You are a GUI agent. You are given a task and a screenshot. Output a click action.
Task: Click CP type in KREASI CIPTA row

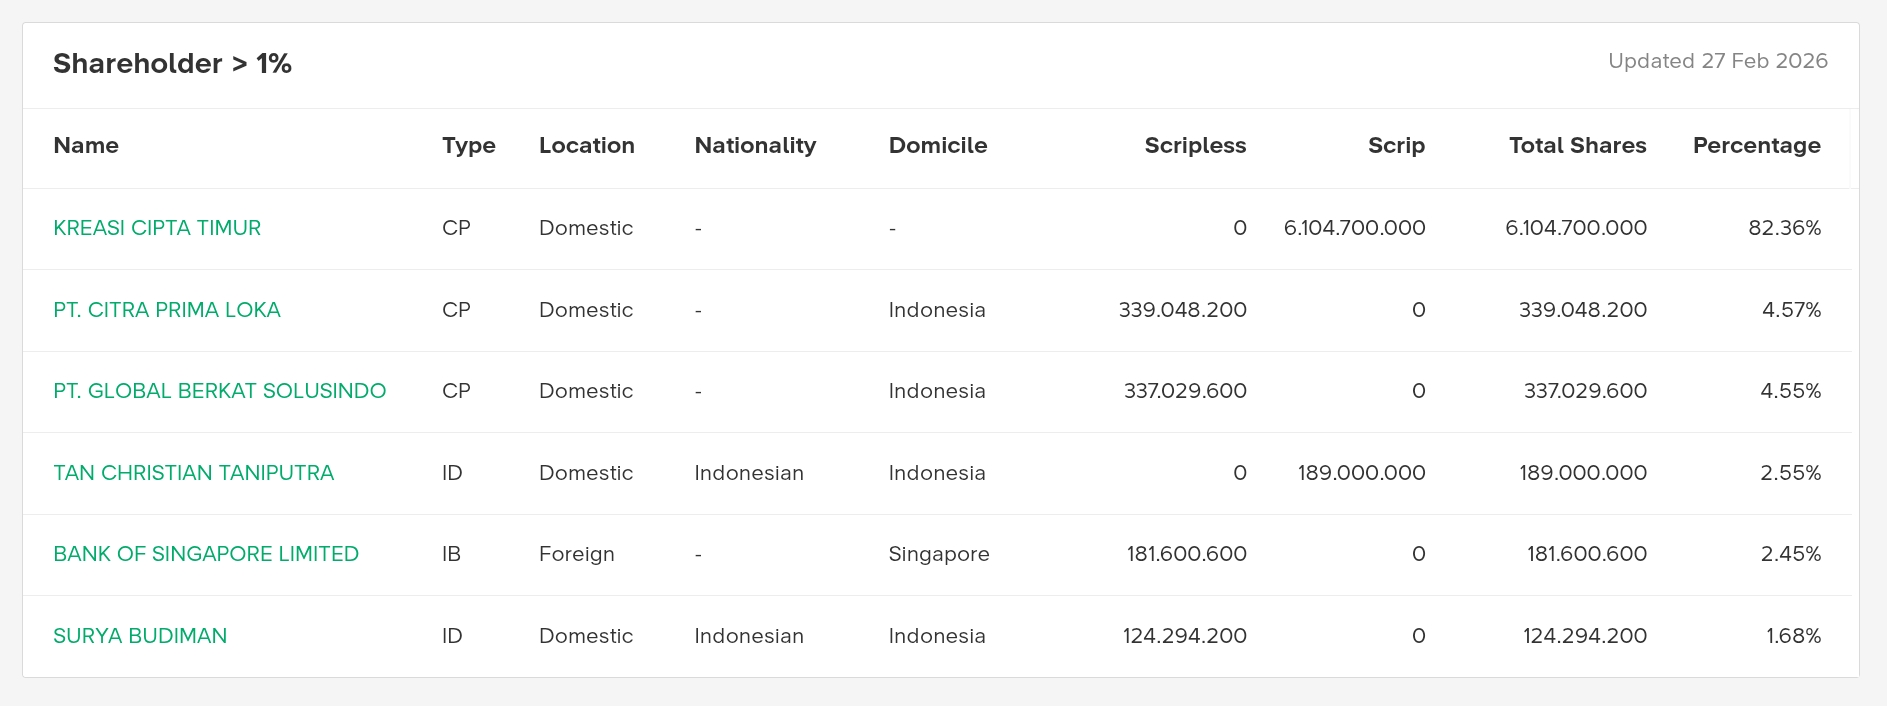point(456,228)
